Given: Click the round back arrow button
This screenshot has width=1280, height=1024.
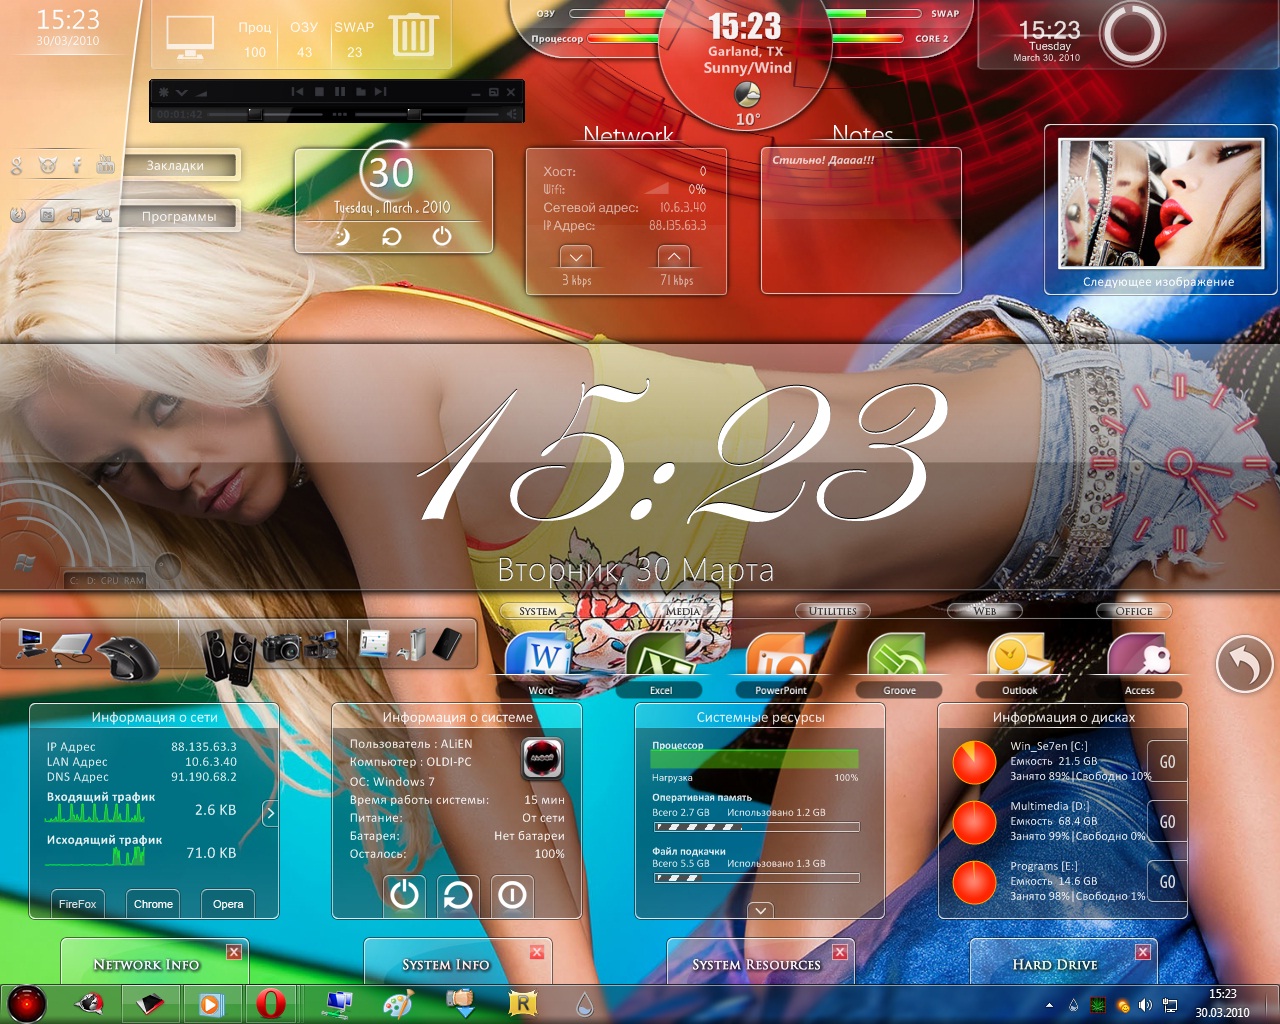Looking at the screenshot, I should [x=1245, y=664].
